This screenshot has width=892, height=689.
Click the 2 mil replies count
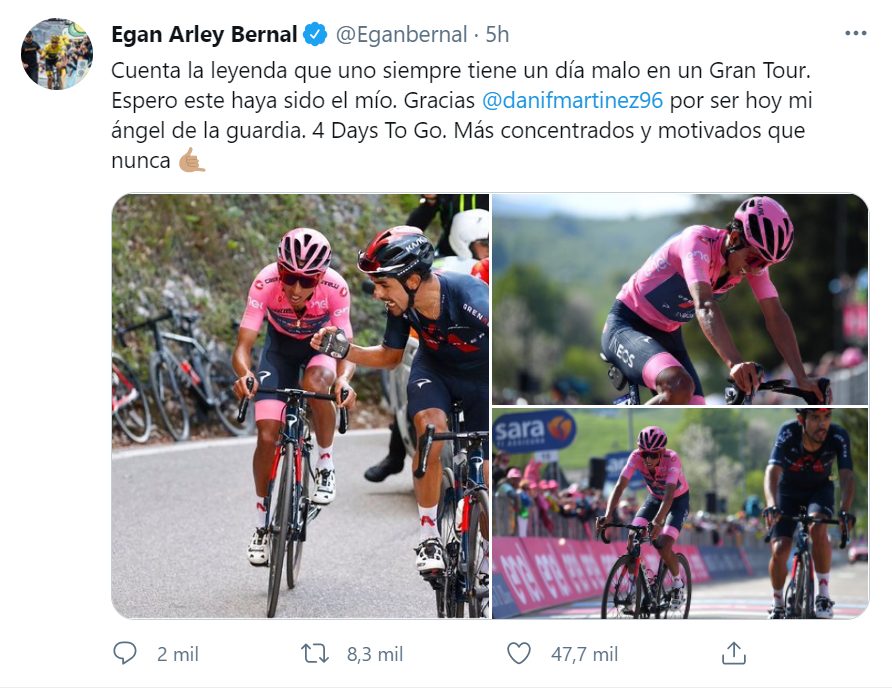(178, 654)
